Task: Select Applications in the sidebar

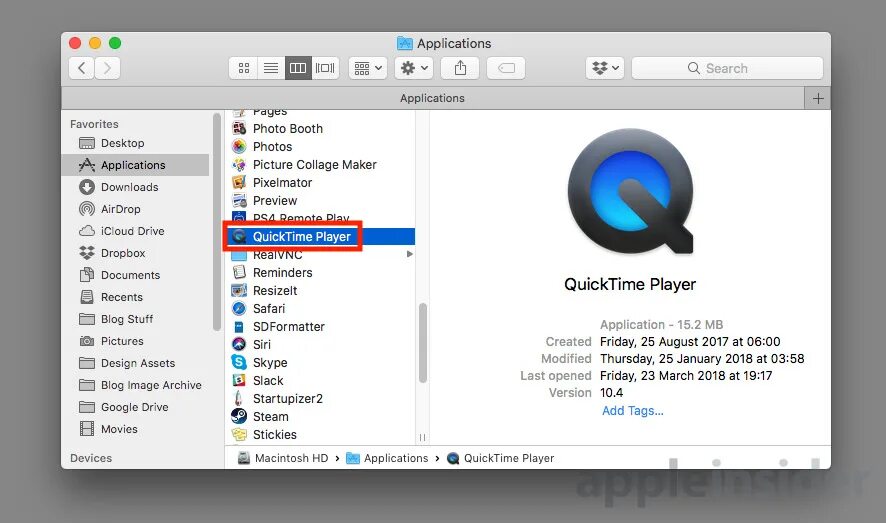Action: coord(136,165)
